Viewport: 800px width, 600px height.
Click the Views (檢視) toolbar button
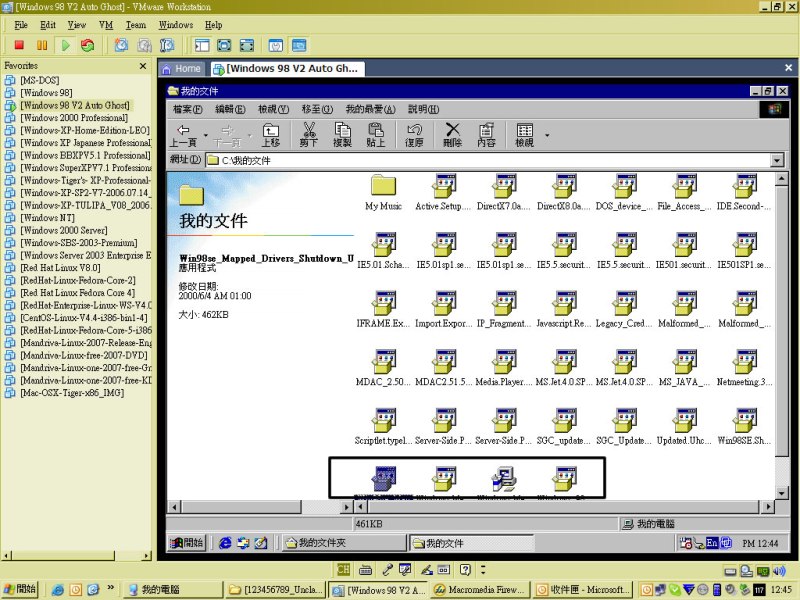(524, 136)
